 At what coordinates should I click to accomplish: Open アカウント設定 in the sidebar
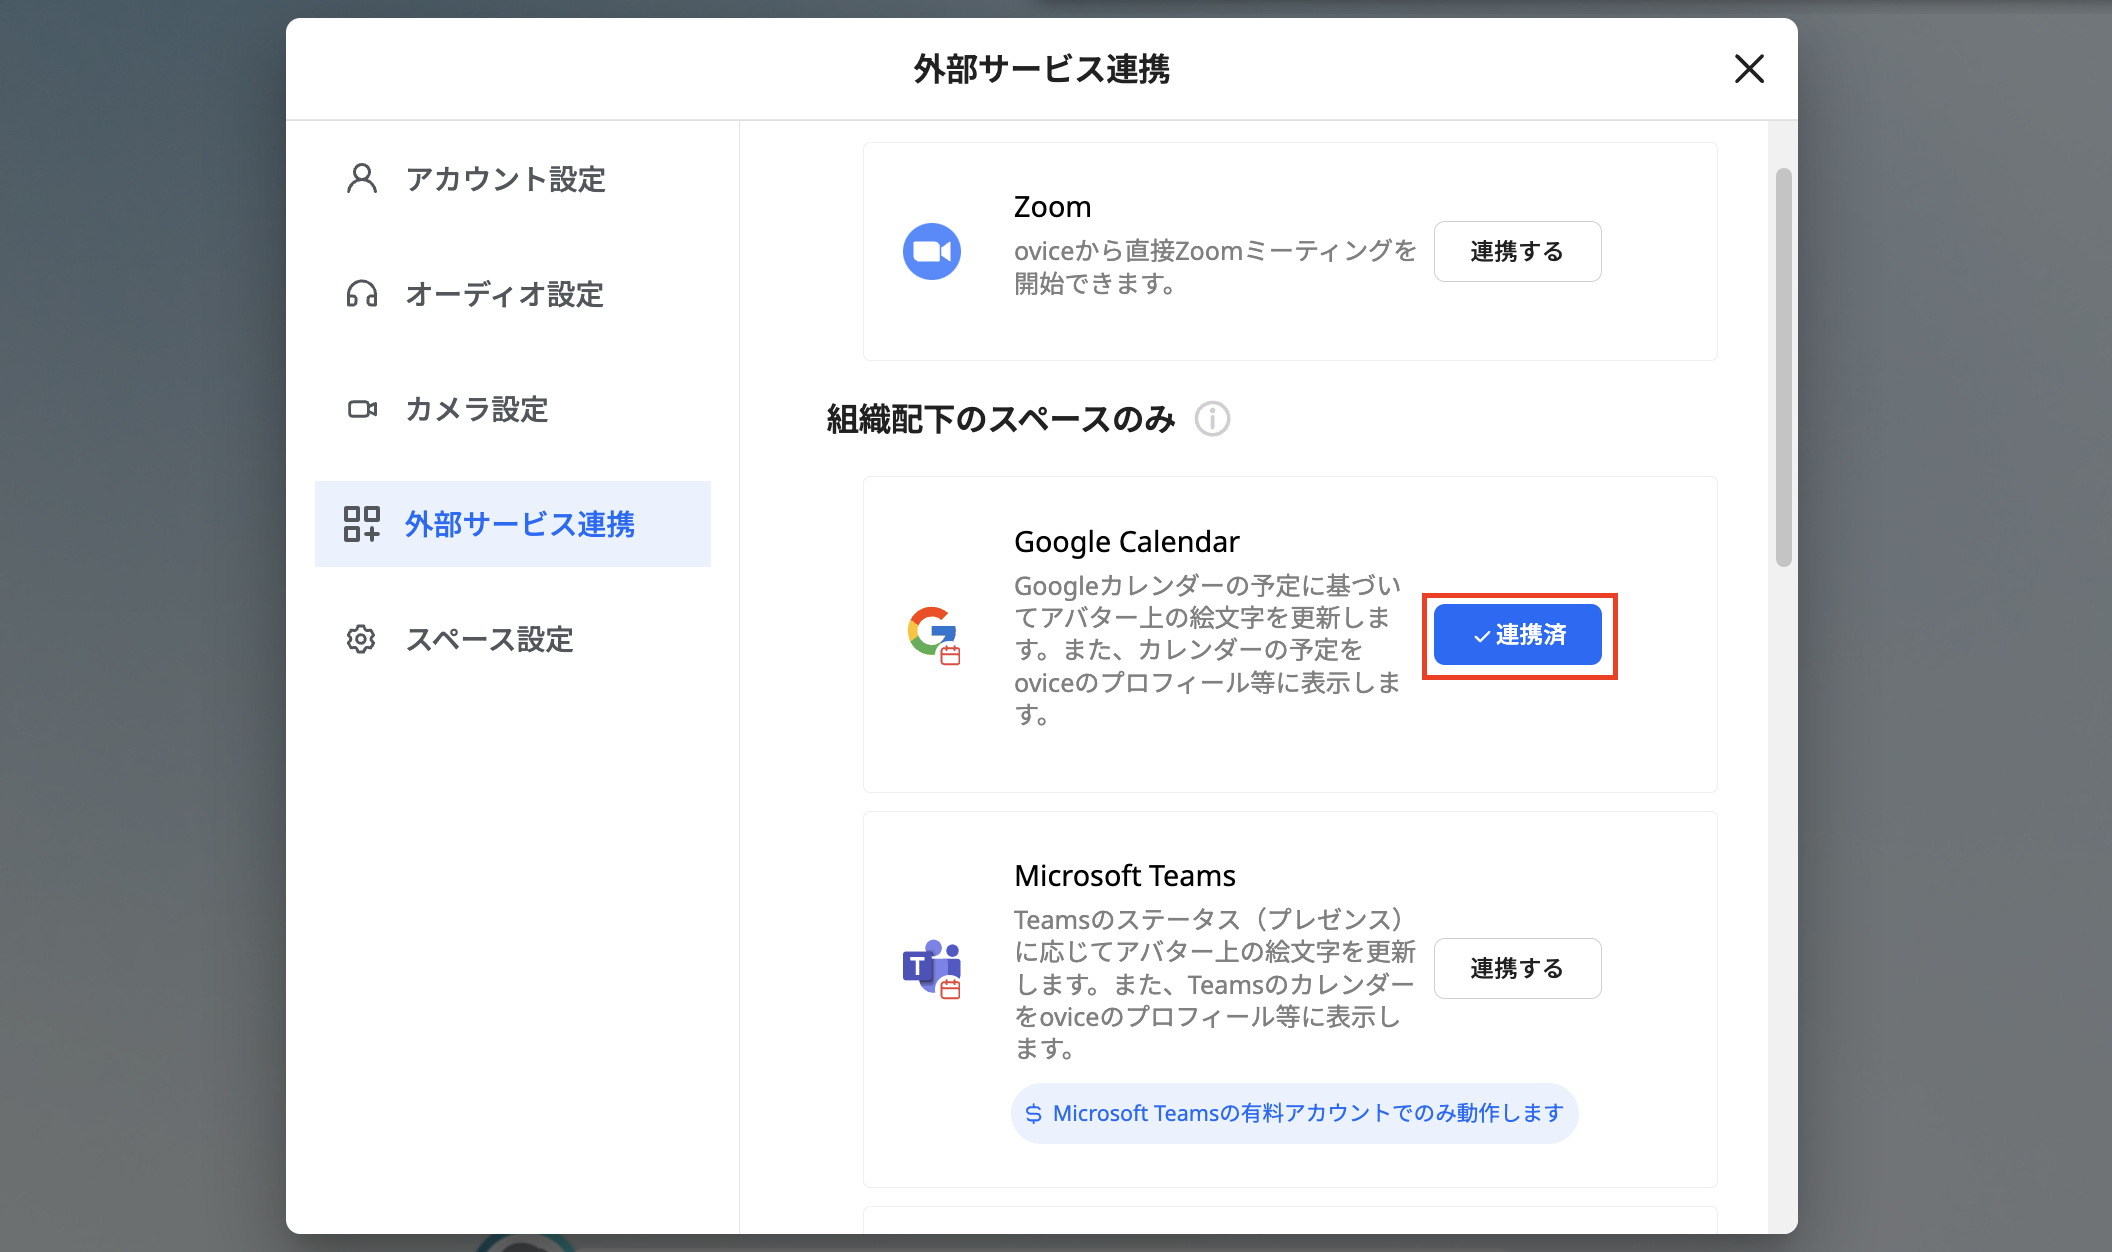pyautogui.click(x=513, y=179)
